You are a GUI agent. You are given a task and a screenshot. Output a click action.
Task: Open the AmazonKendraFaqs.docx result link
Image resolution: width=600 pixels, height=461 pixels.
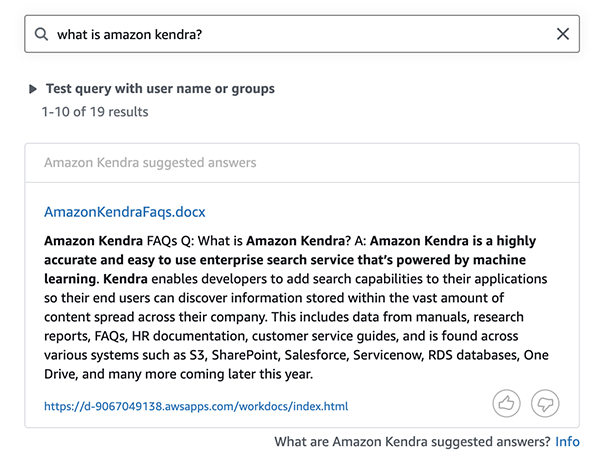click(x=124, y=212)
